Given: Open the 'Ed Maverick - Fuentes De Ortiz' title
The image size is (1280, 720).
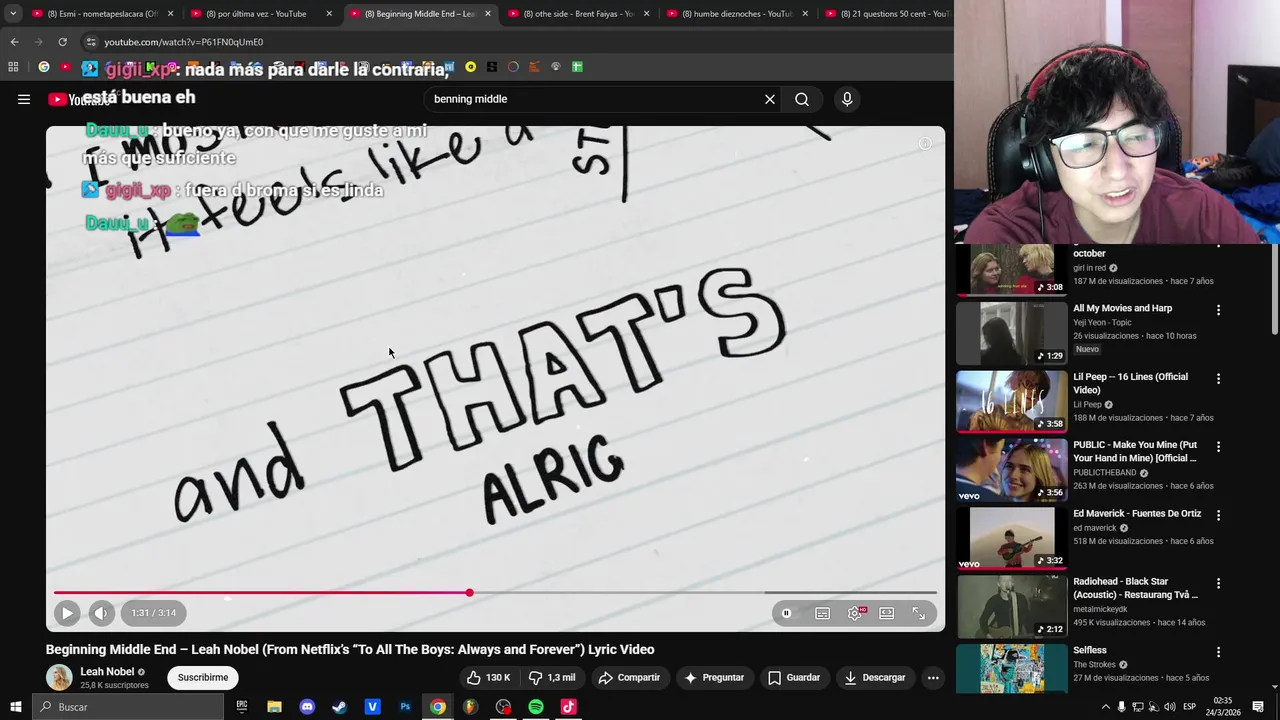Looking at the screenshot, I should [1137, 514].
